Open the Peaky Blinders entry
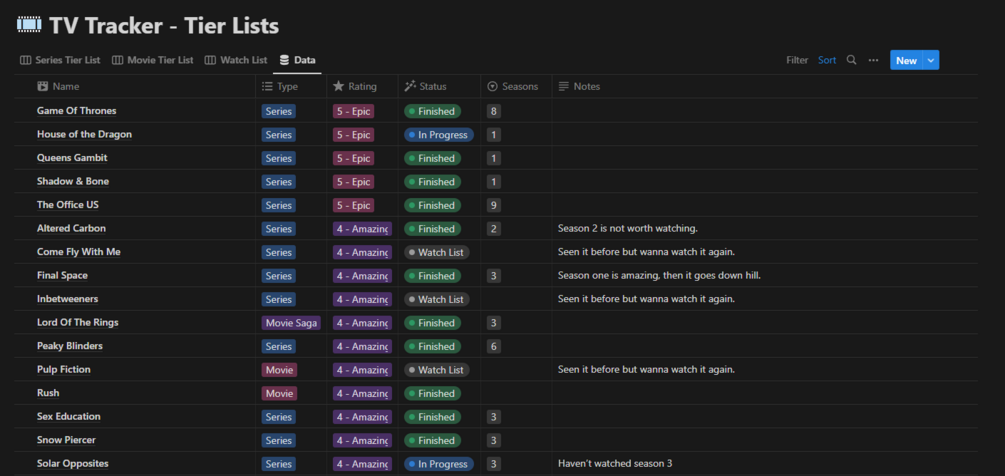This screenshot has width=1005, height=476. (69, 346)
